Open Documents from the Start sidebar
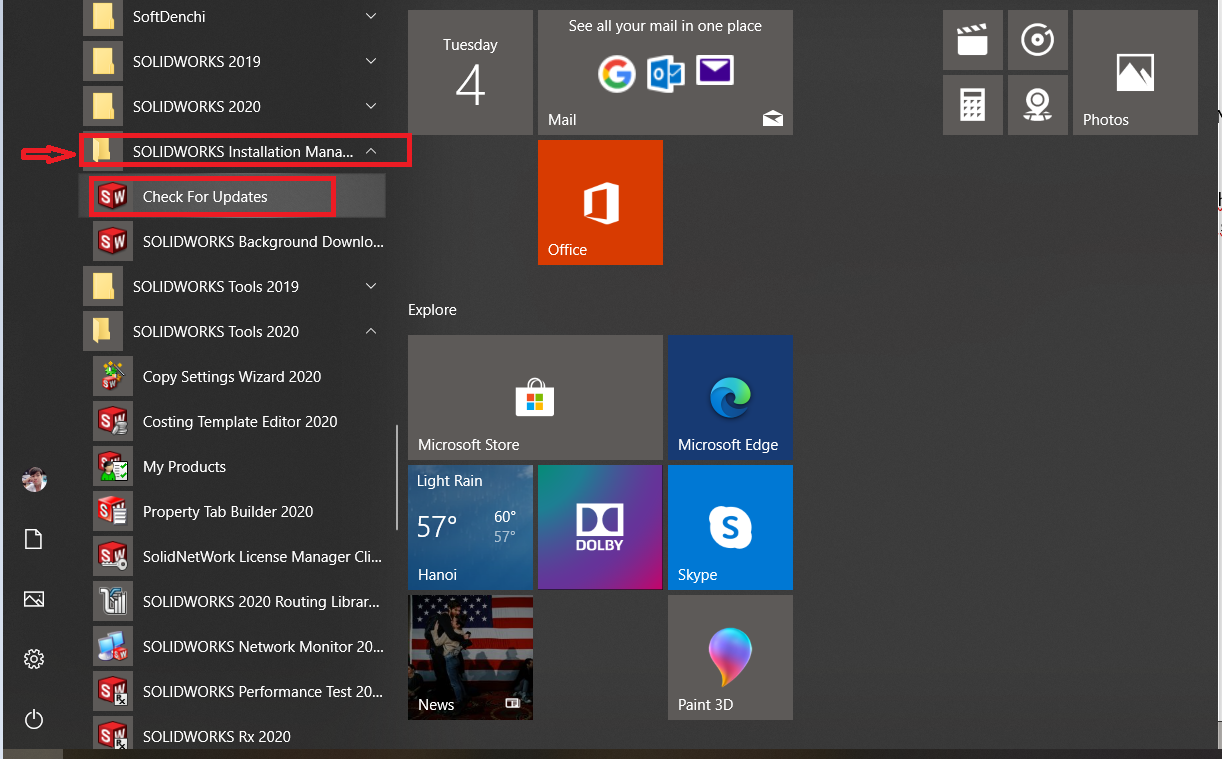 click(34, 540)
